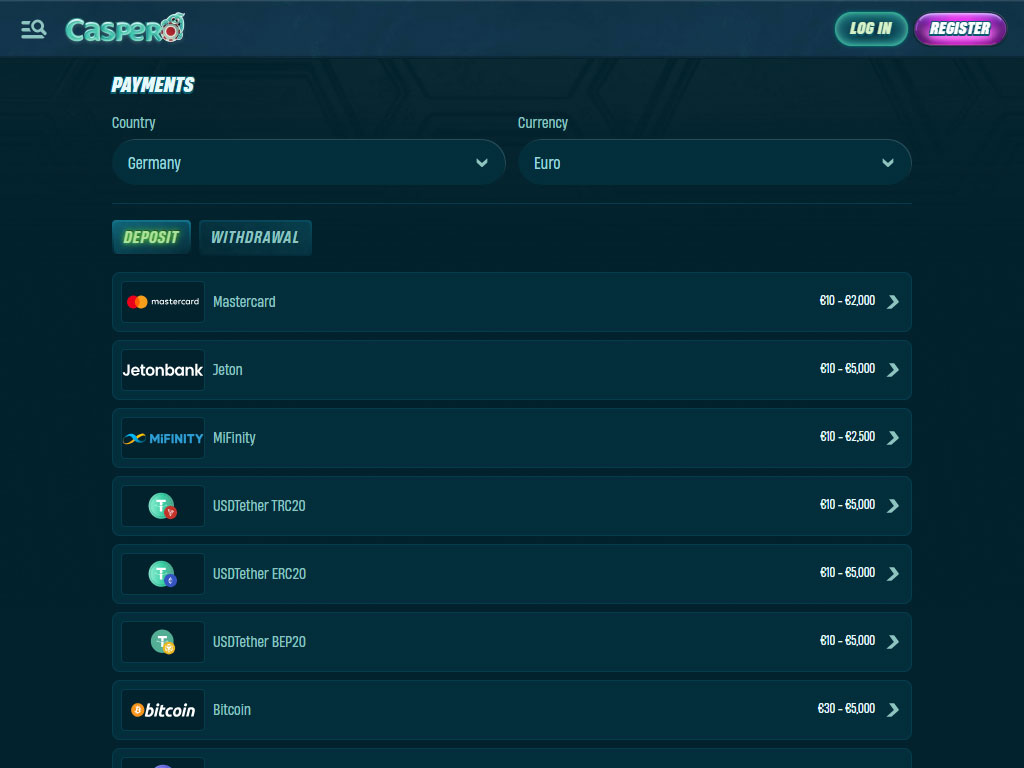Click the USDTether TRC20 coin icon
This screenshot has height=768, width=1024.
point(163,507)
